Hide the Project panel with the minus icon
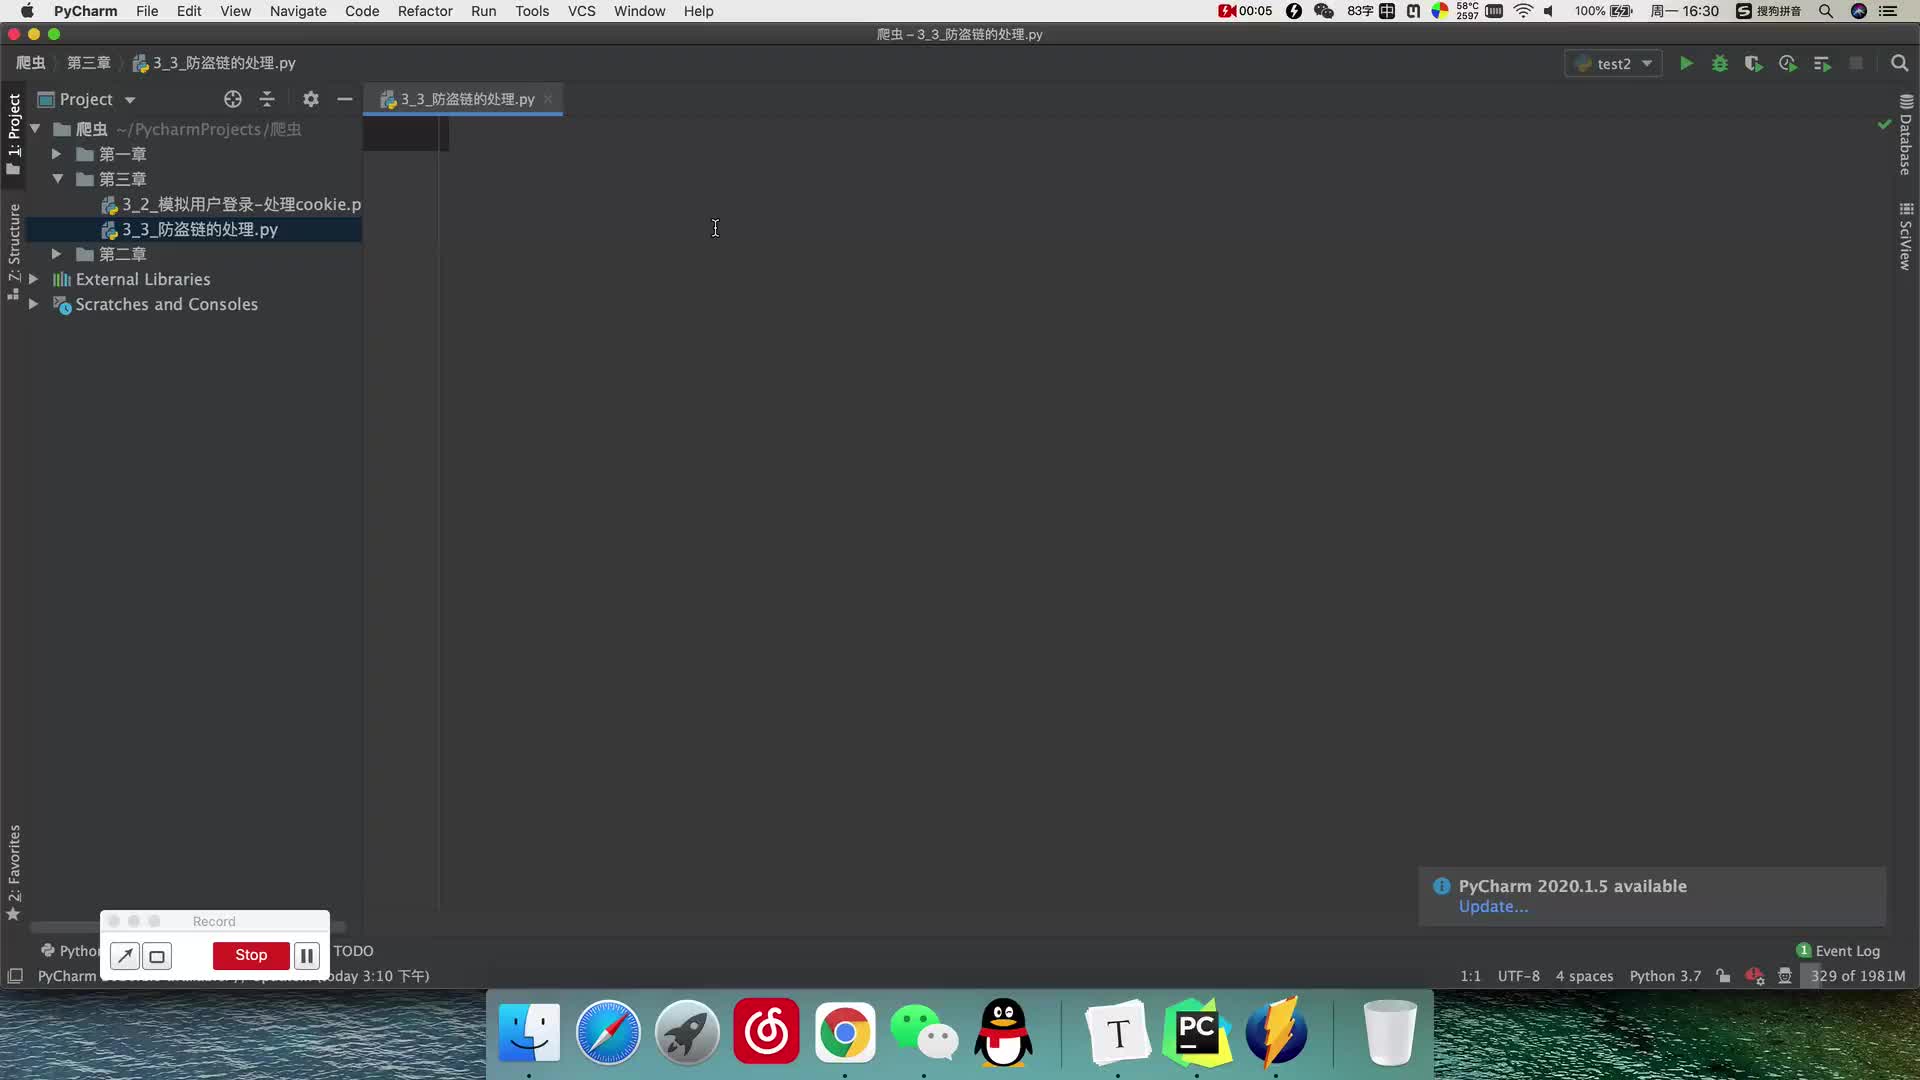Image resolution: width=1920 pixels, height=1080 pixels. [x=345, y=99]
